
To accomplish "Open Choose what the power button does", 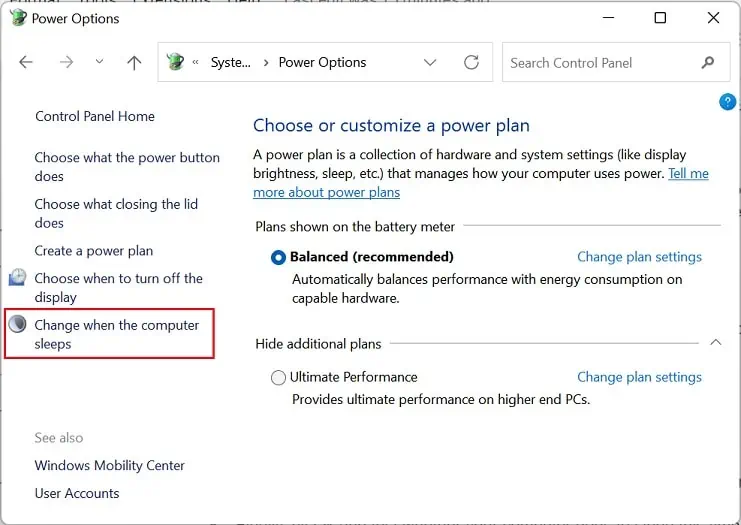I will [x=127, y=167].
